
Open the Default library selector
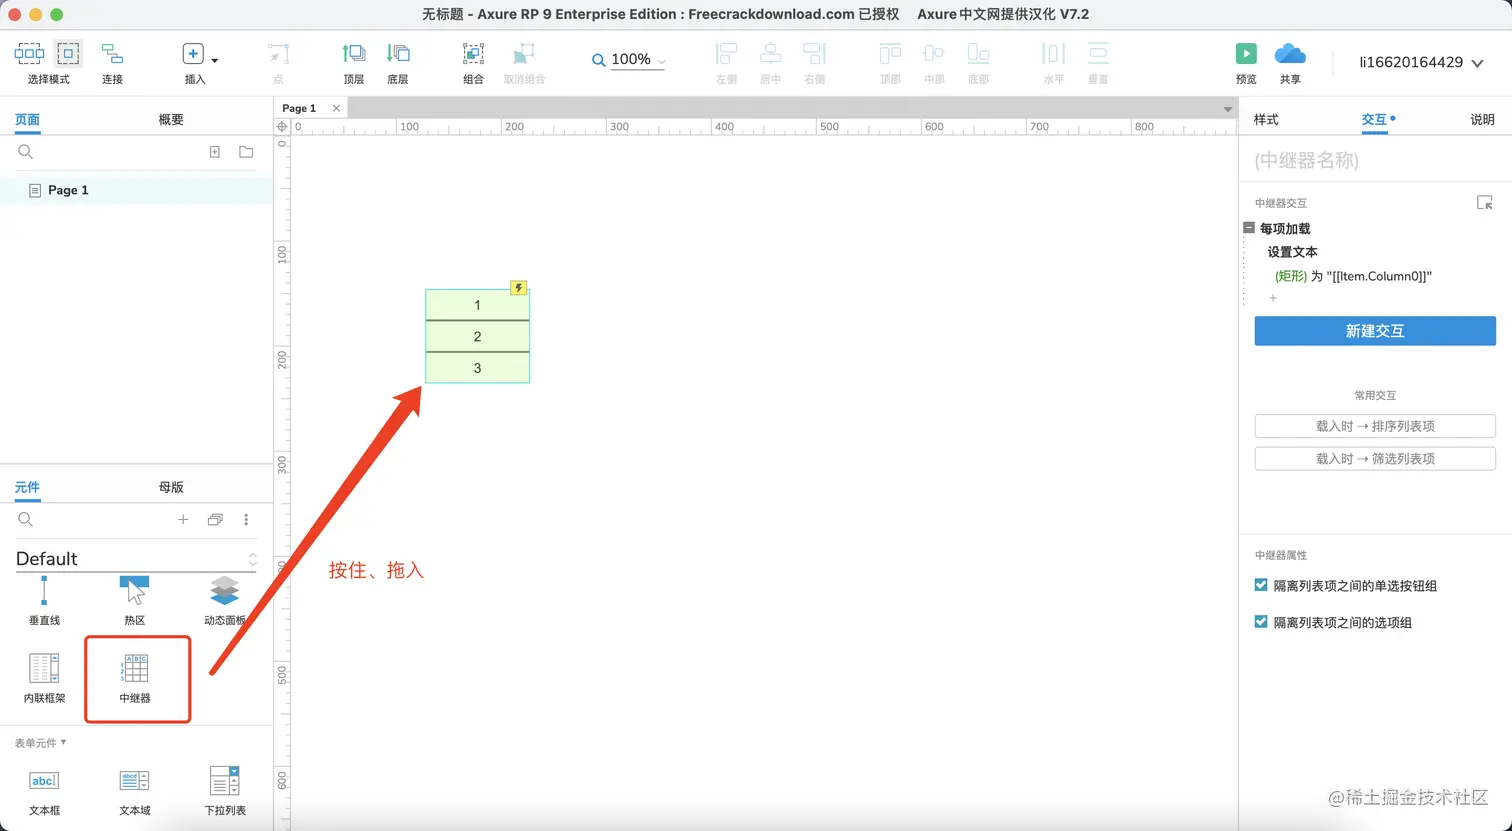point(136,559)
